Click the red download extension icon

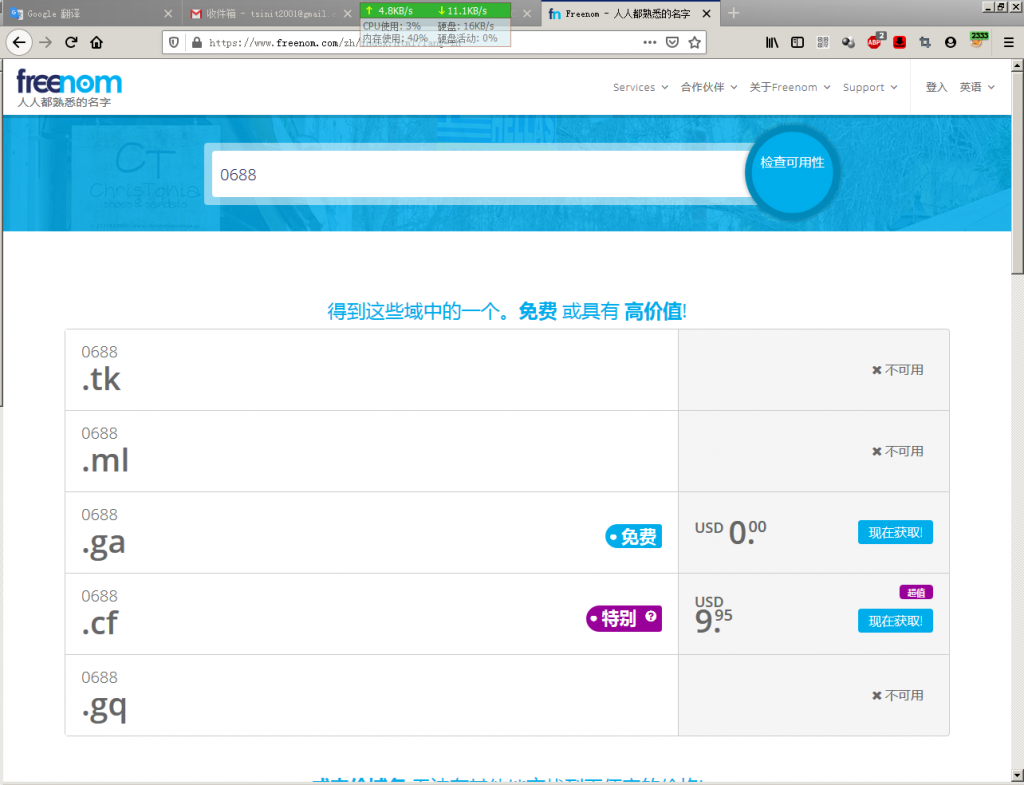pyautogui.click(x=899, y=42)
